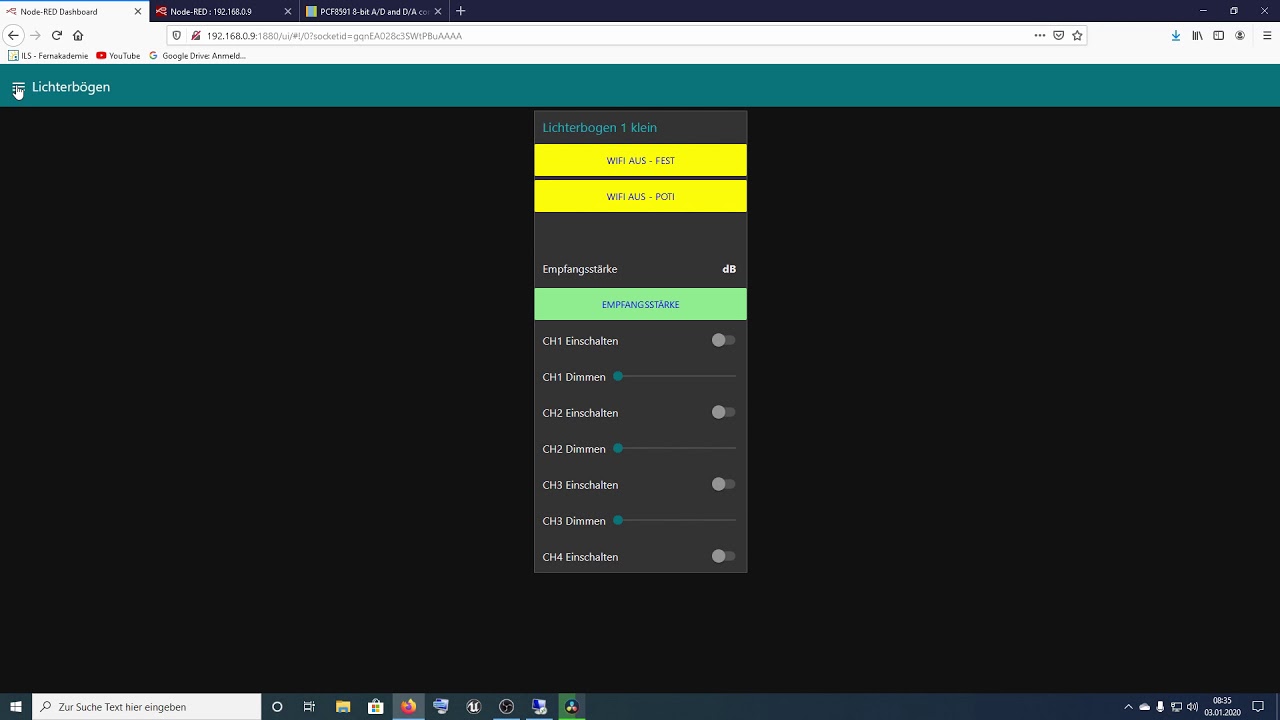Open the page actions three-dot menu

pos(1040,35)
